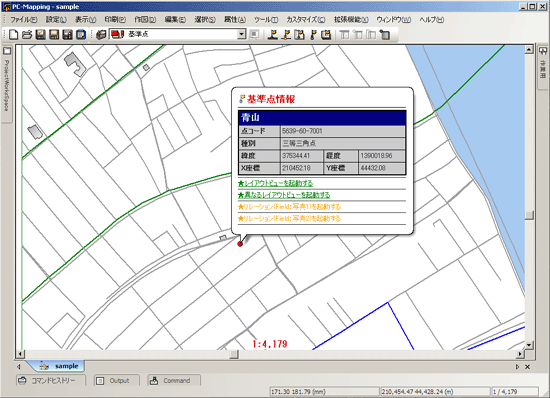Click the red floppy disk save icon
This screenshot has width=550, height=398.
point(54,34)
